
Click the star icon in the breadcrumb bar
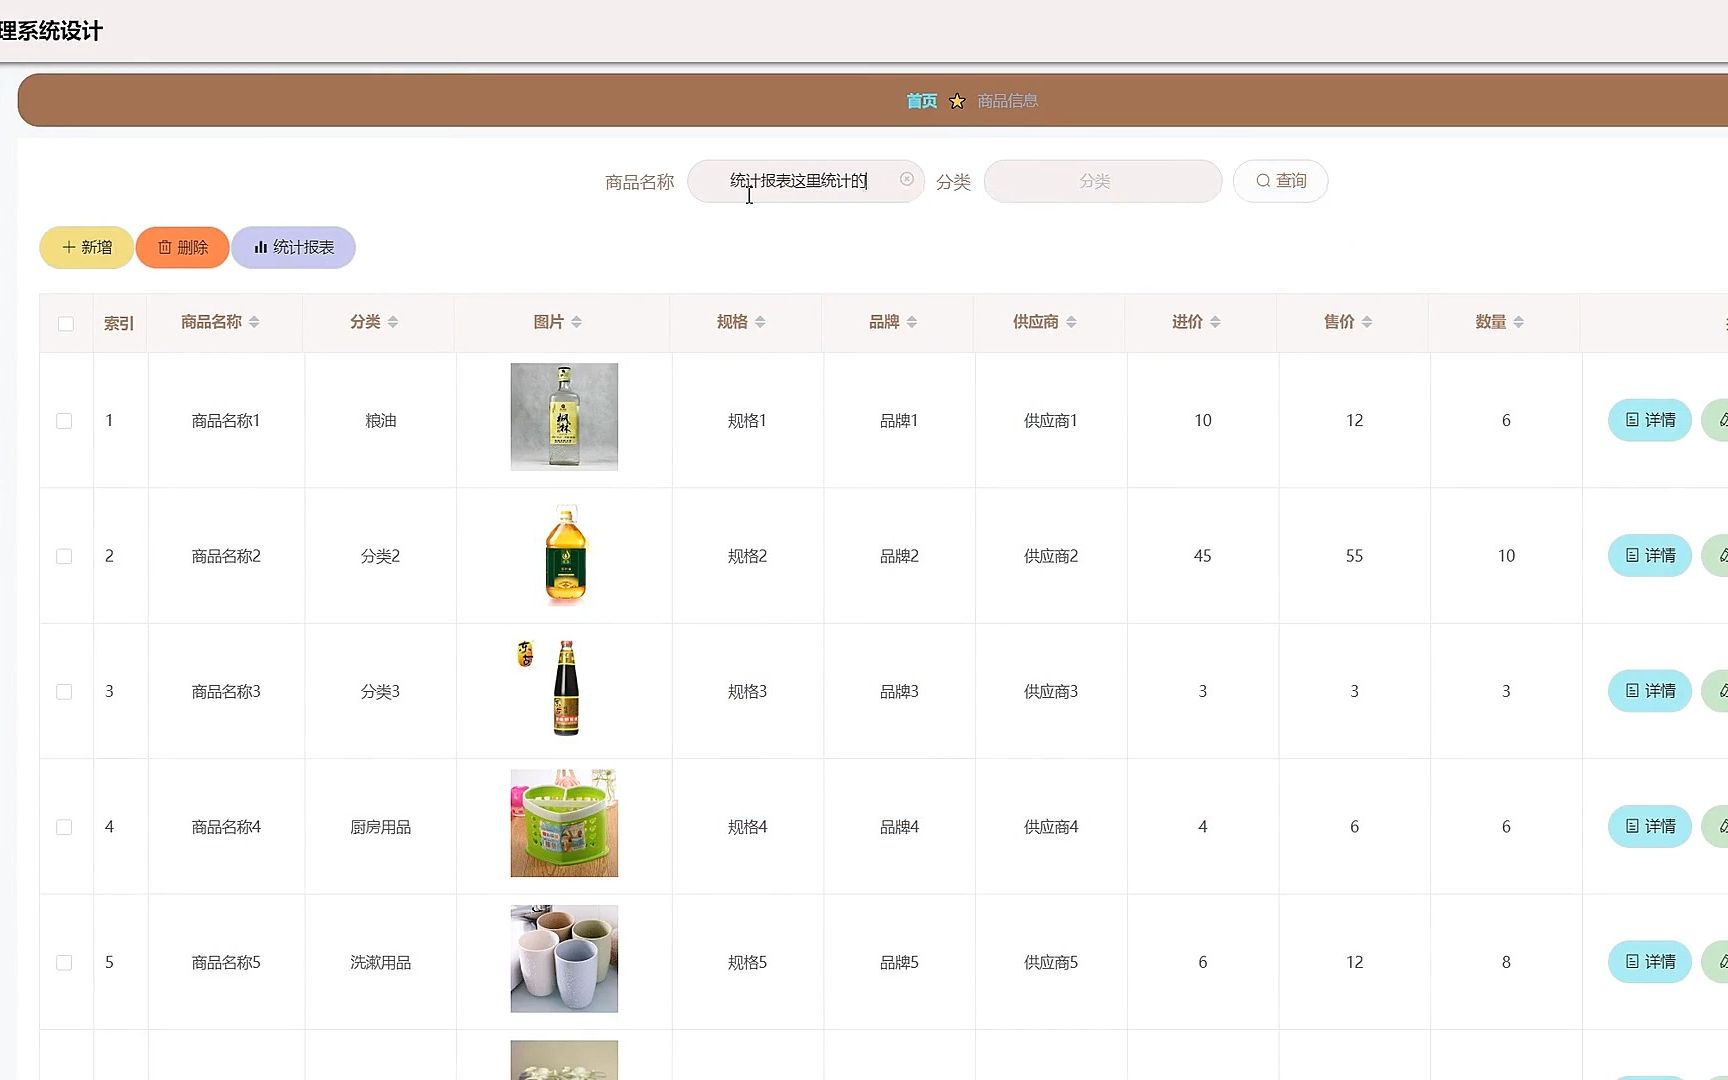(957, 100)
